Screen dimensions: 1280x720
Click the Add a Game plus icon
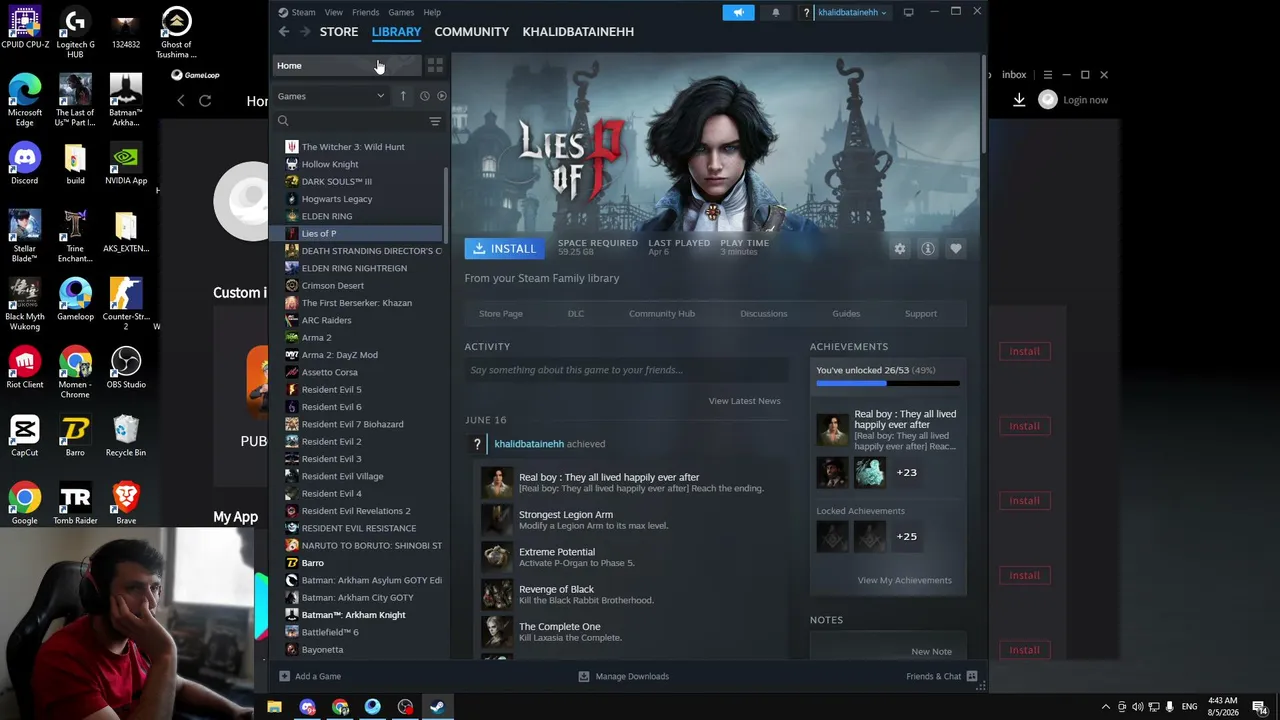click(285, 676)
